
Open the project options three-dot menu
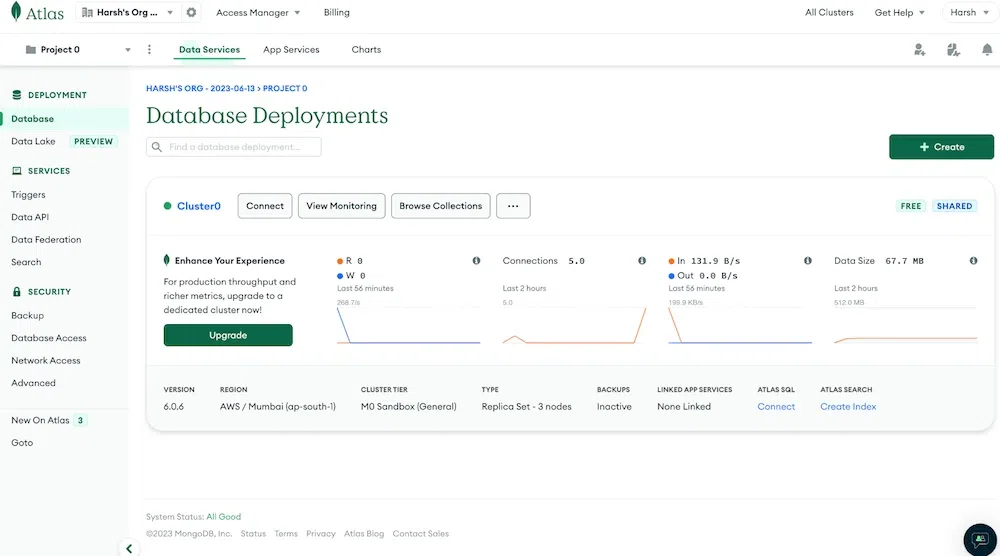149,49
